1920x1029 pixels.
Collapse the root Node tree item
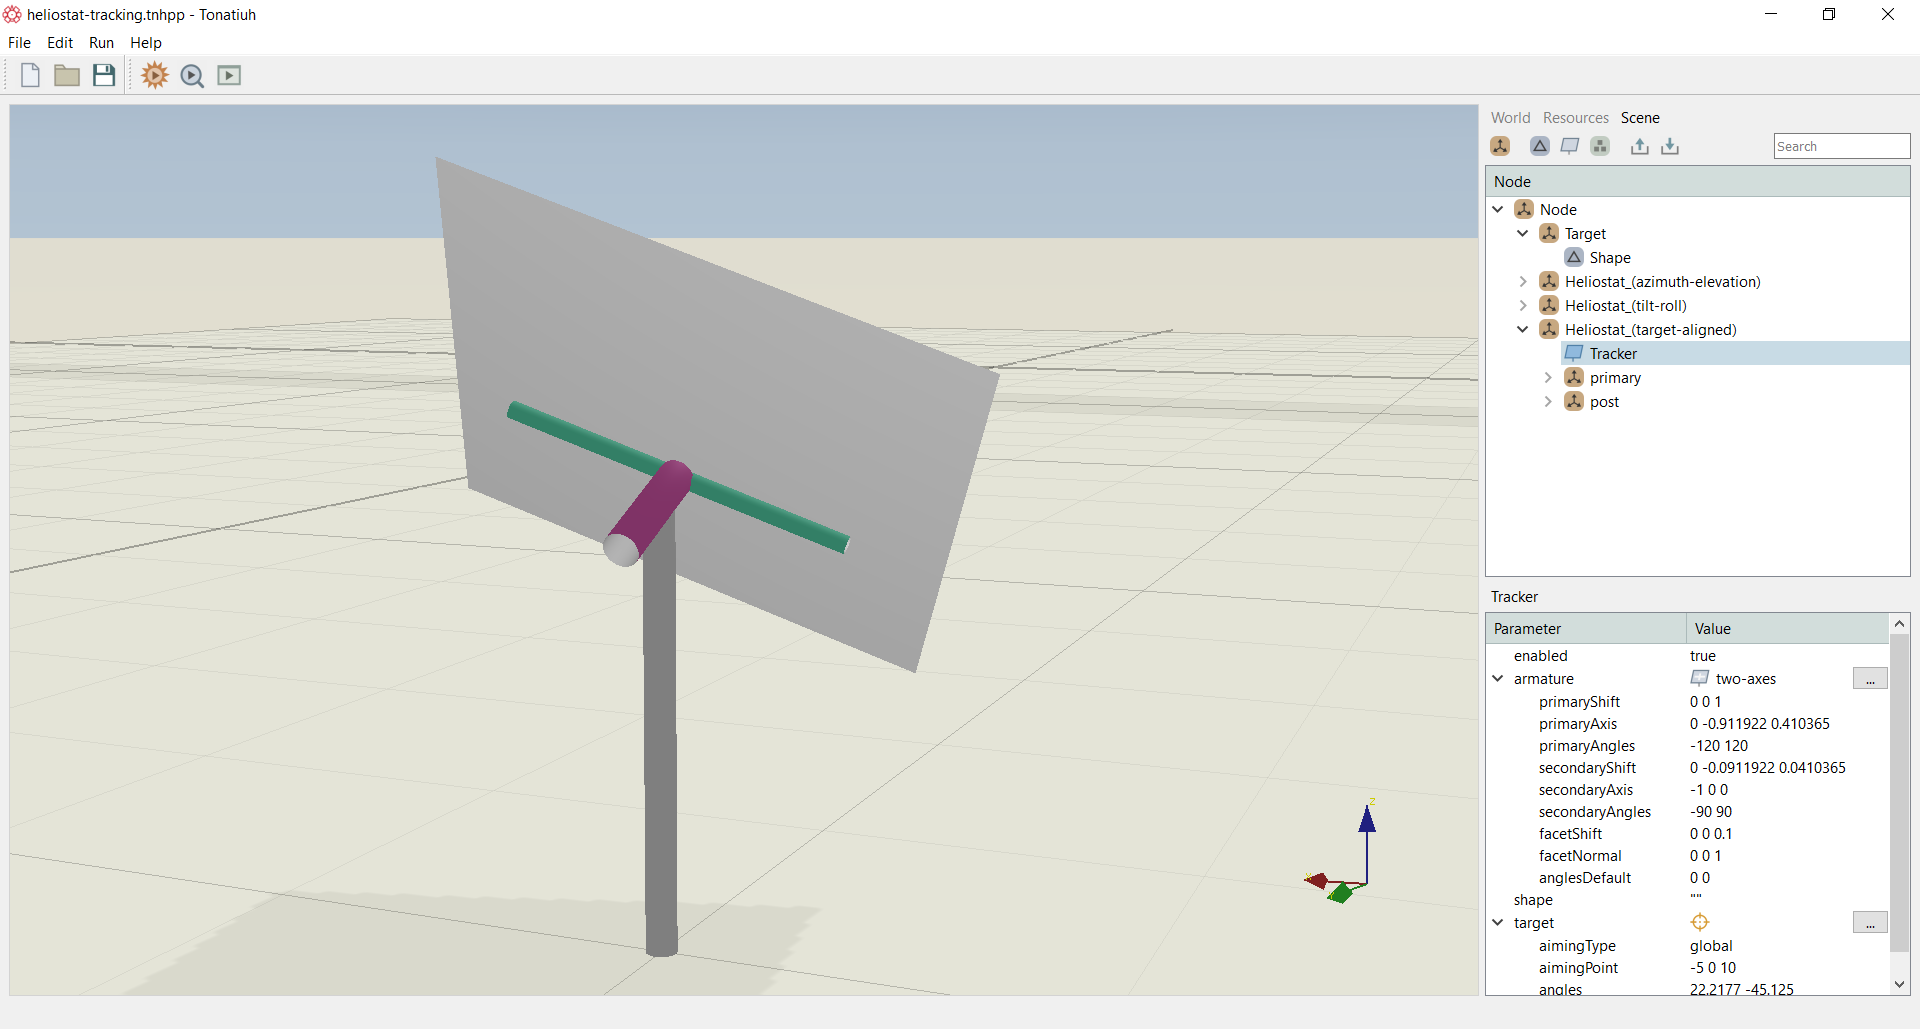1498,209
